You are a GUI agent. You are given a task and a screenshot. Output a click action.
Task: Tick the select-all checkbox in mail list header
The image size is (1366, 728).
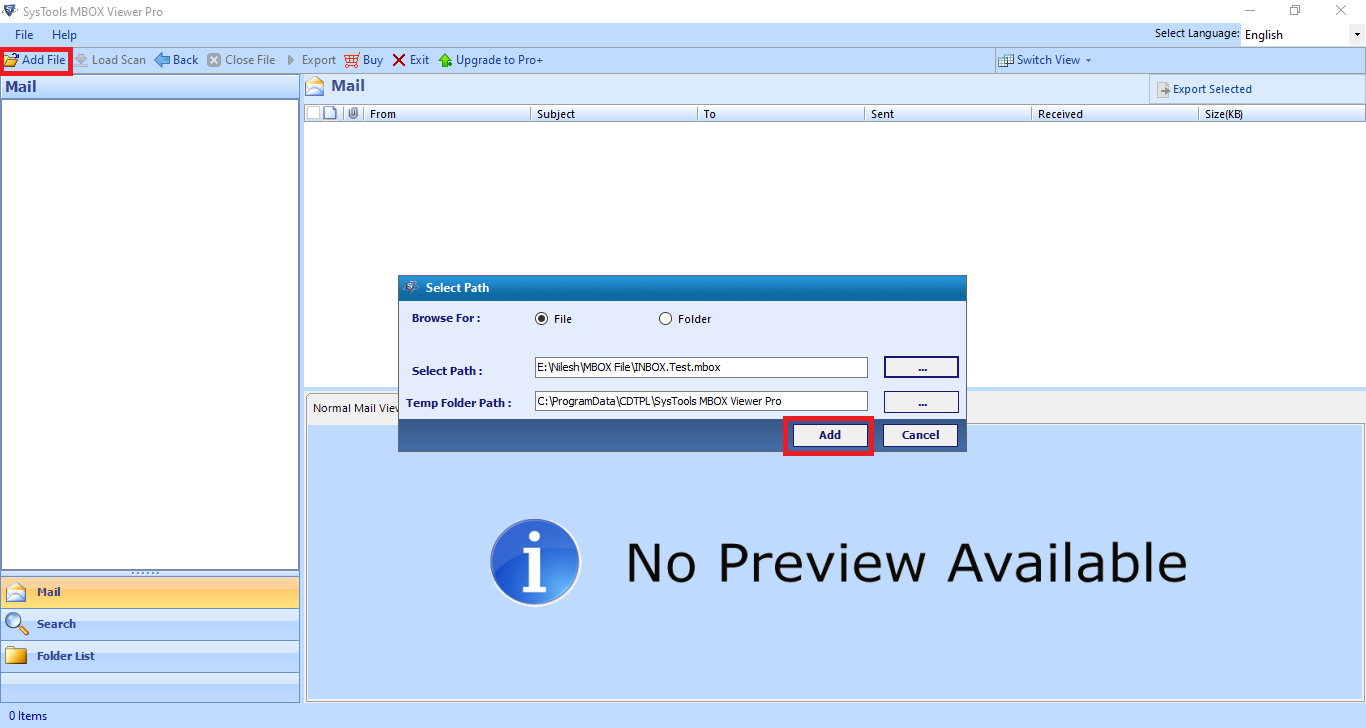[313, 113]
